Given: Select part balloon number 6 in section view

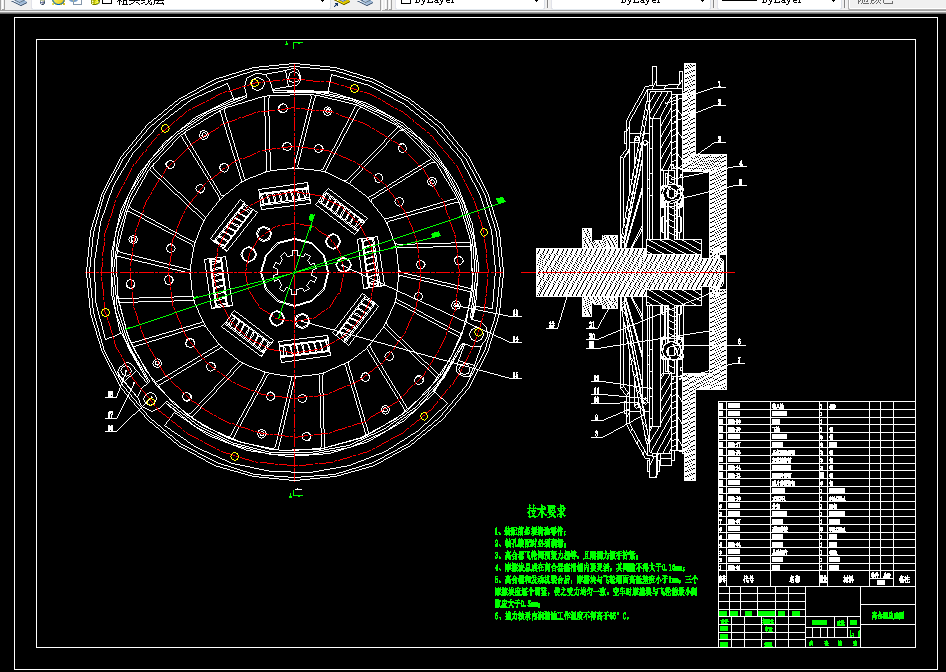Looking at the screenshot, I should coord(739,342).
